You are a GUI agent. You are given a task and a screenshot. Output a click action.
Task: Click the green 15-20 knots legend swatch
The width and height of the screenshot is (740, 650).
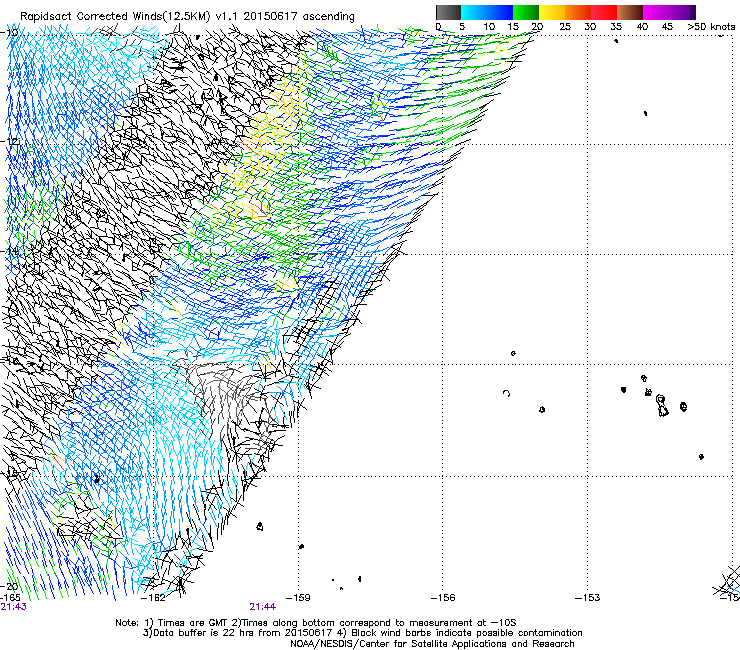(x=526, y=12)
